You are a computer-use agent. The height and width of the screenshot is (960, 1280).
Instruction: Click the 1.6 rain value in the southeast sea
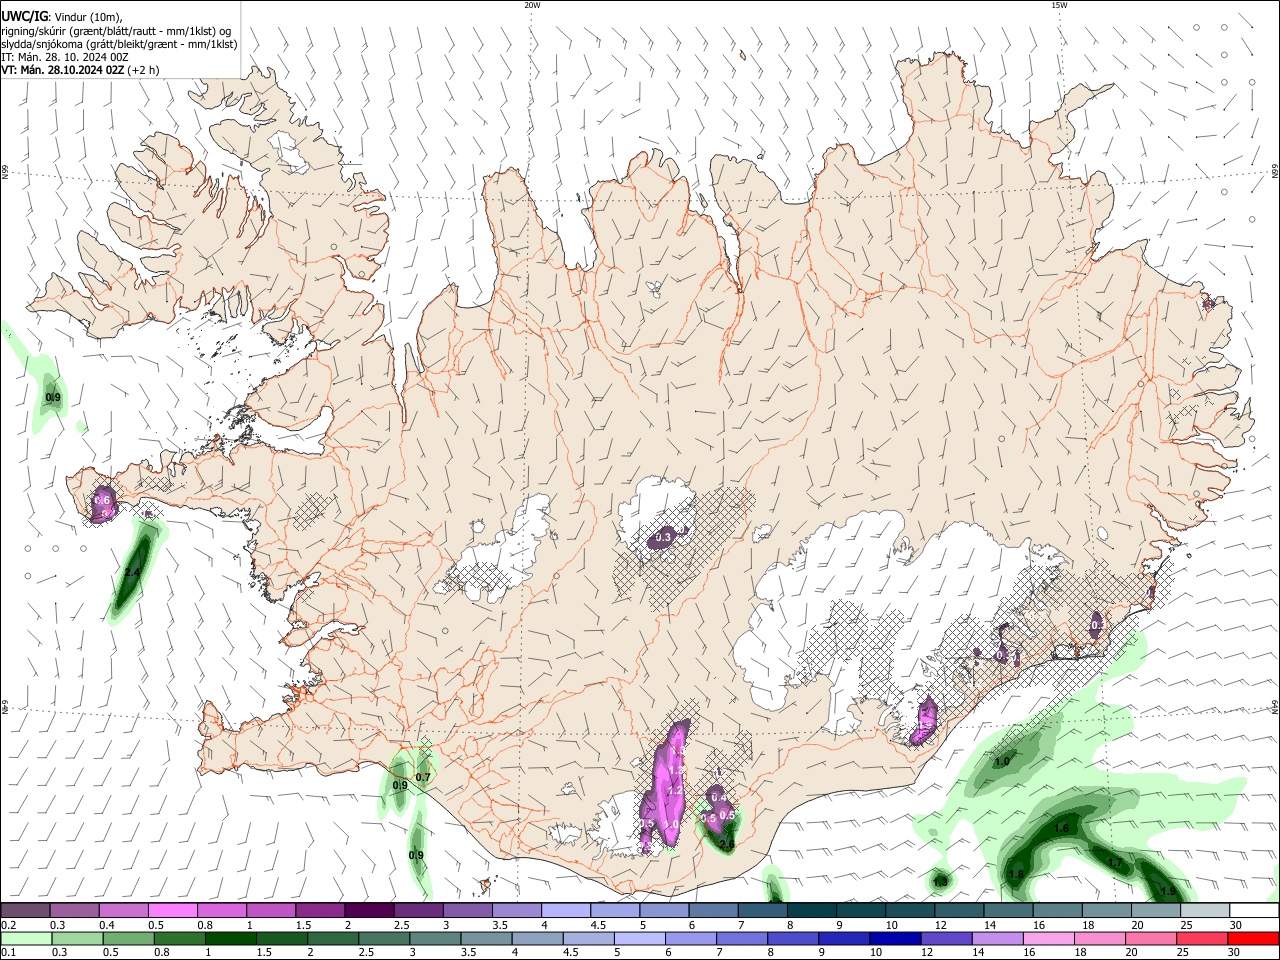(x=1062, y=829)
